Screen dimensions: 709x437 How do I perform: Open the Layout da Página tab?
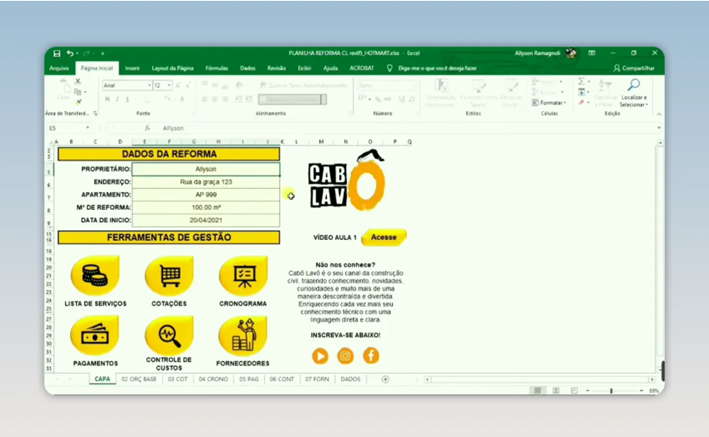point(172,68)
